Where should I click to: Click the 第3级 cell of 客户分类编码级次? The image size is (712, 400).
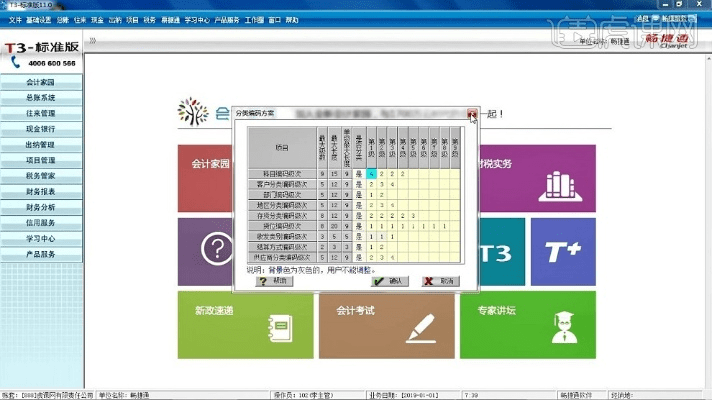point(392,184)
